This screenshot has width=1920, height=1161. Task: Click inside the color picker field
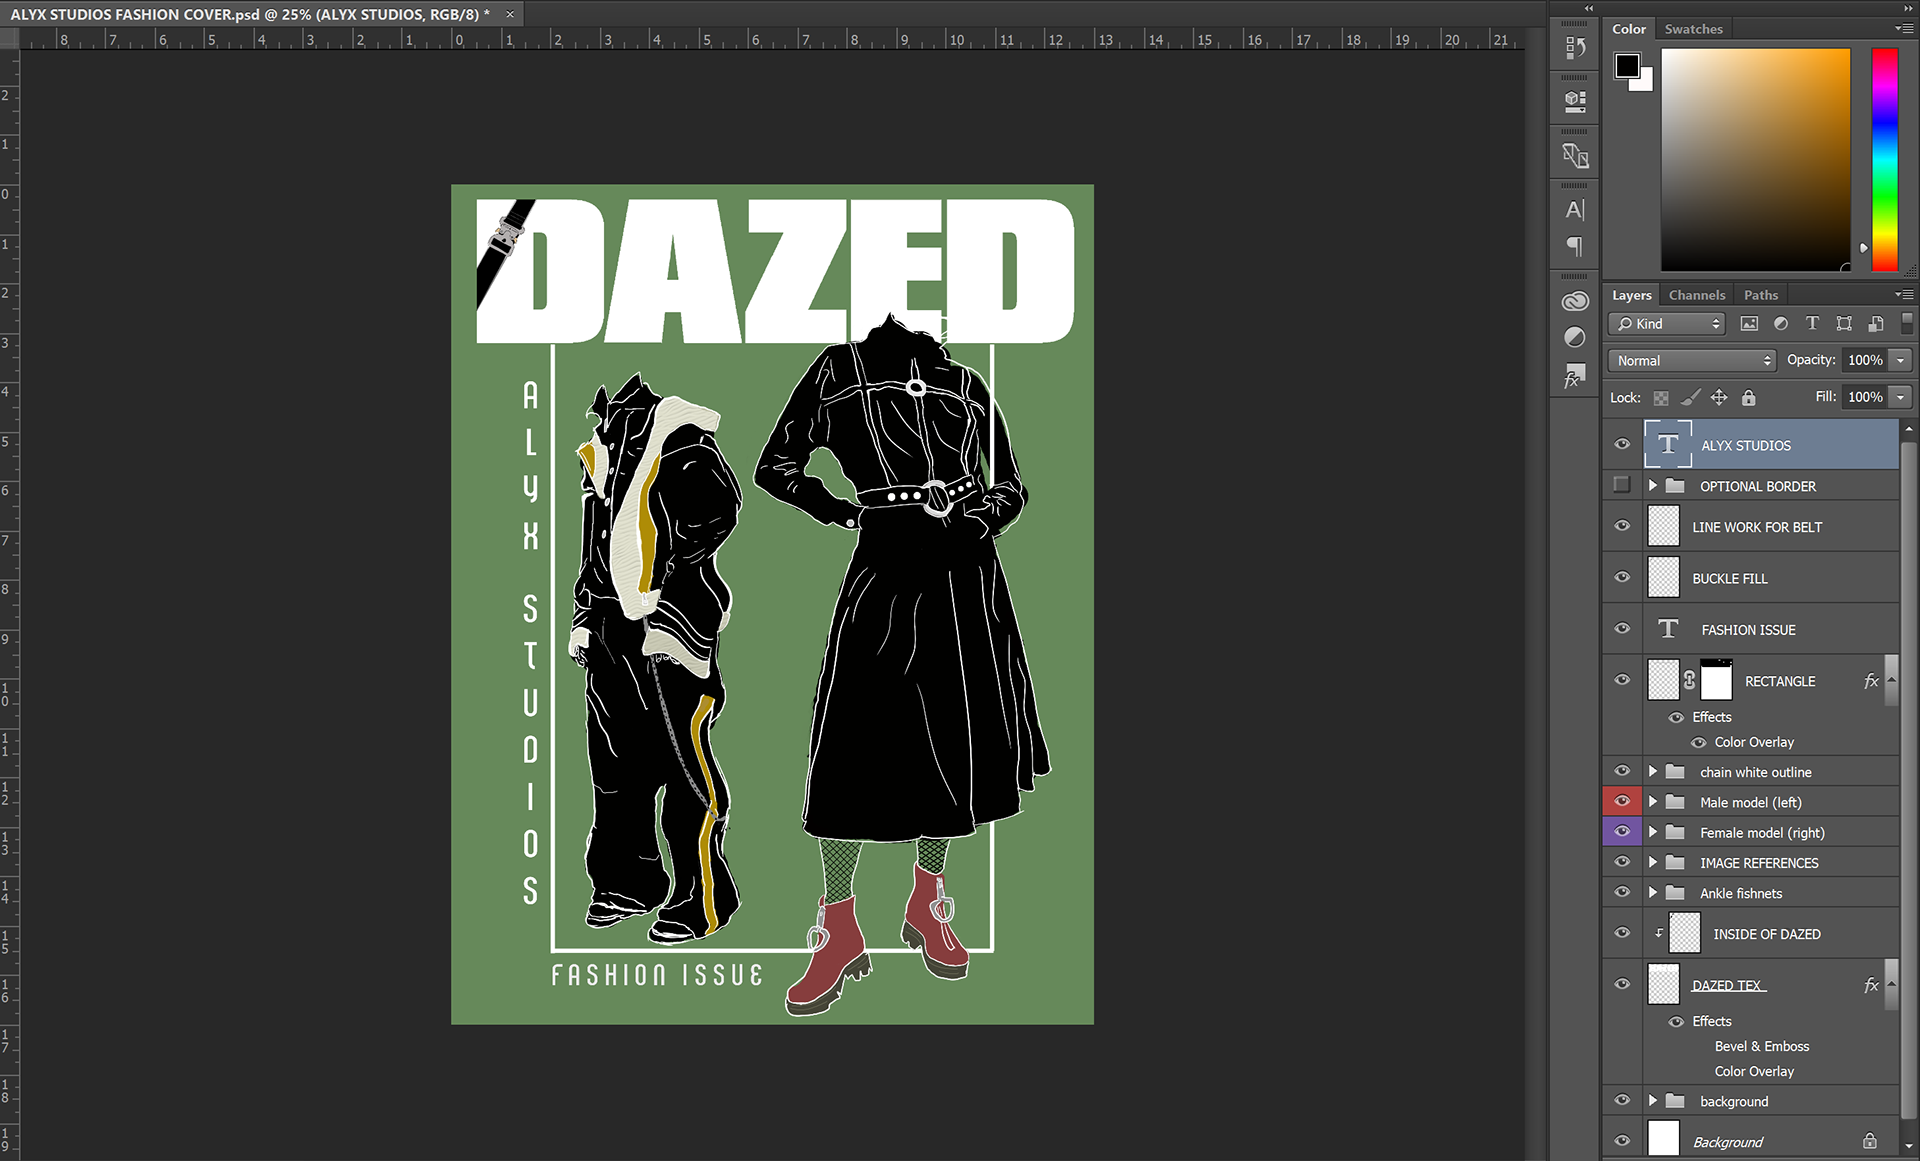(1756, 159)
